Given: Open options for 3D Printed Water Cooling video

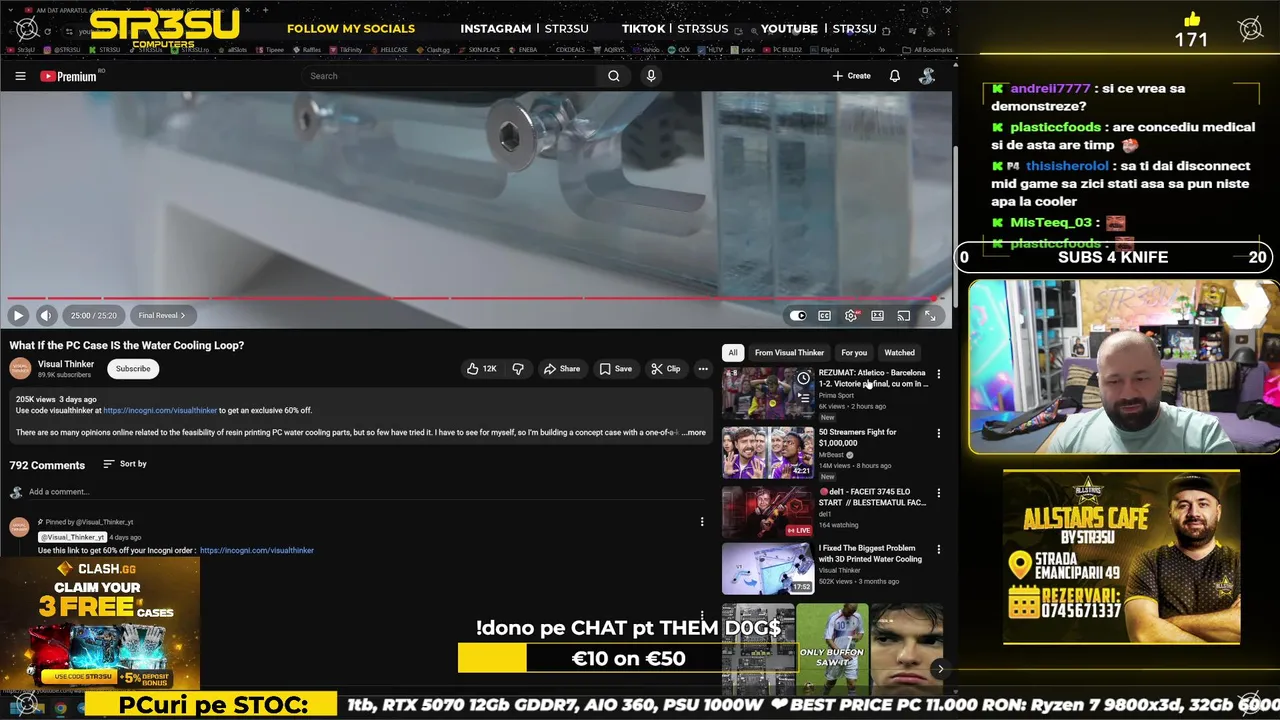Looking at the screenshot, I should tap(938, 549).
